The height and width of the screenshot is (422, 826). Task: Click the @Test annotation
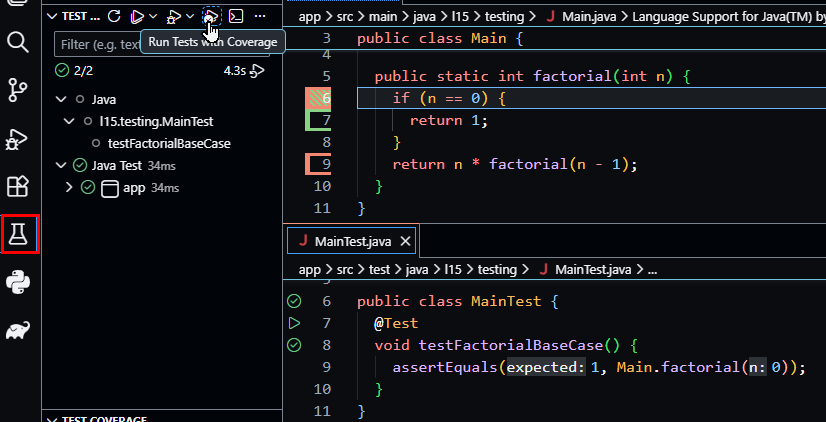(x=396, y=323)
